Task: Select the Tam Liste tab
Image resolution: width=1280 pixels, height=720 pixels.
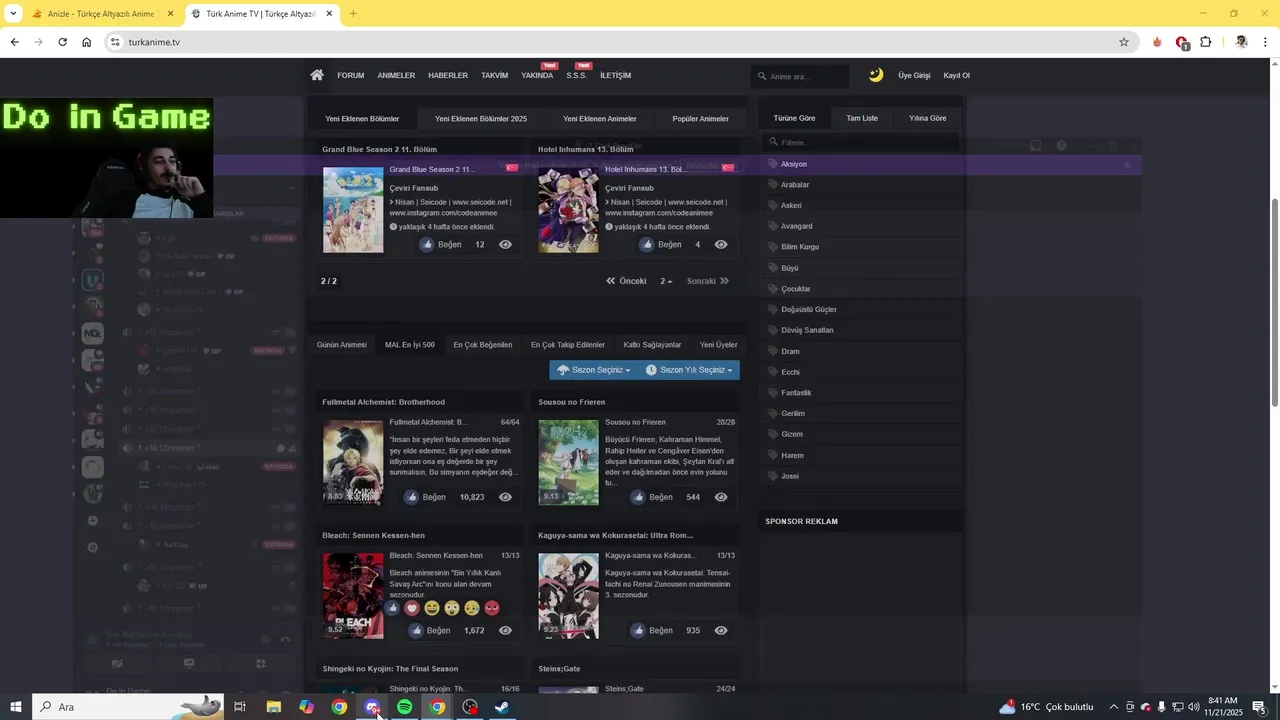Action: coord(862,118)
